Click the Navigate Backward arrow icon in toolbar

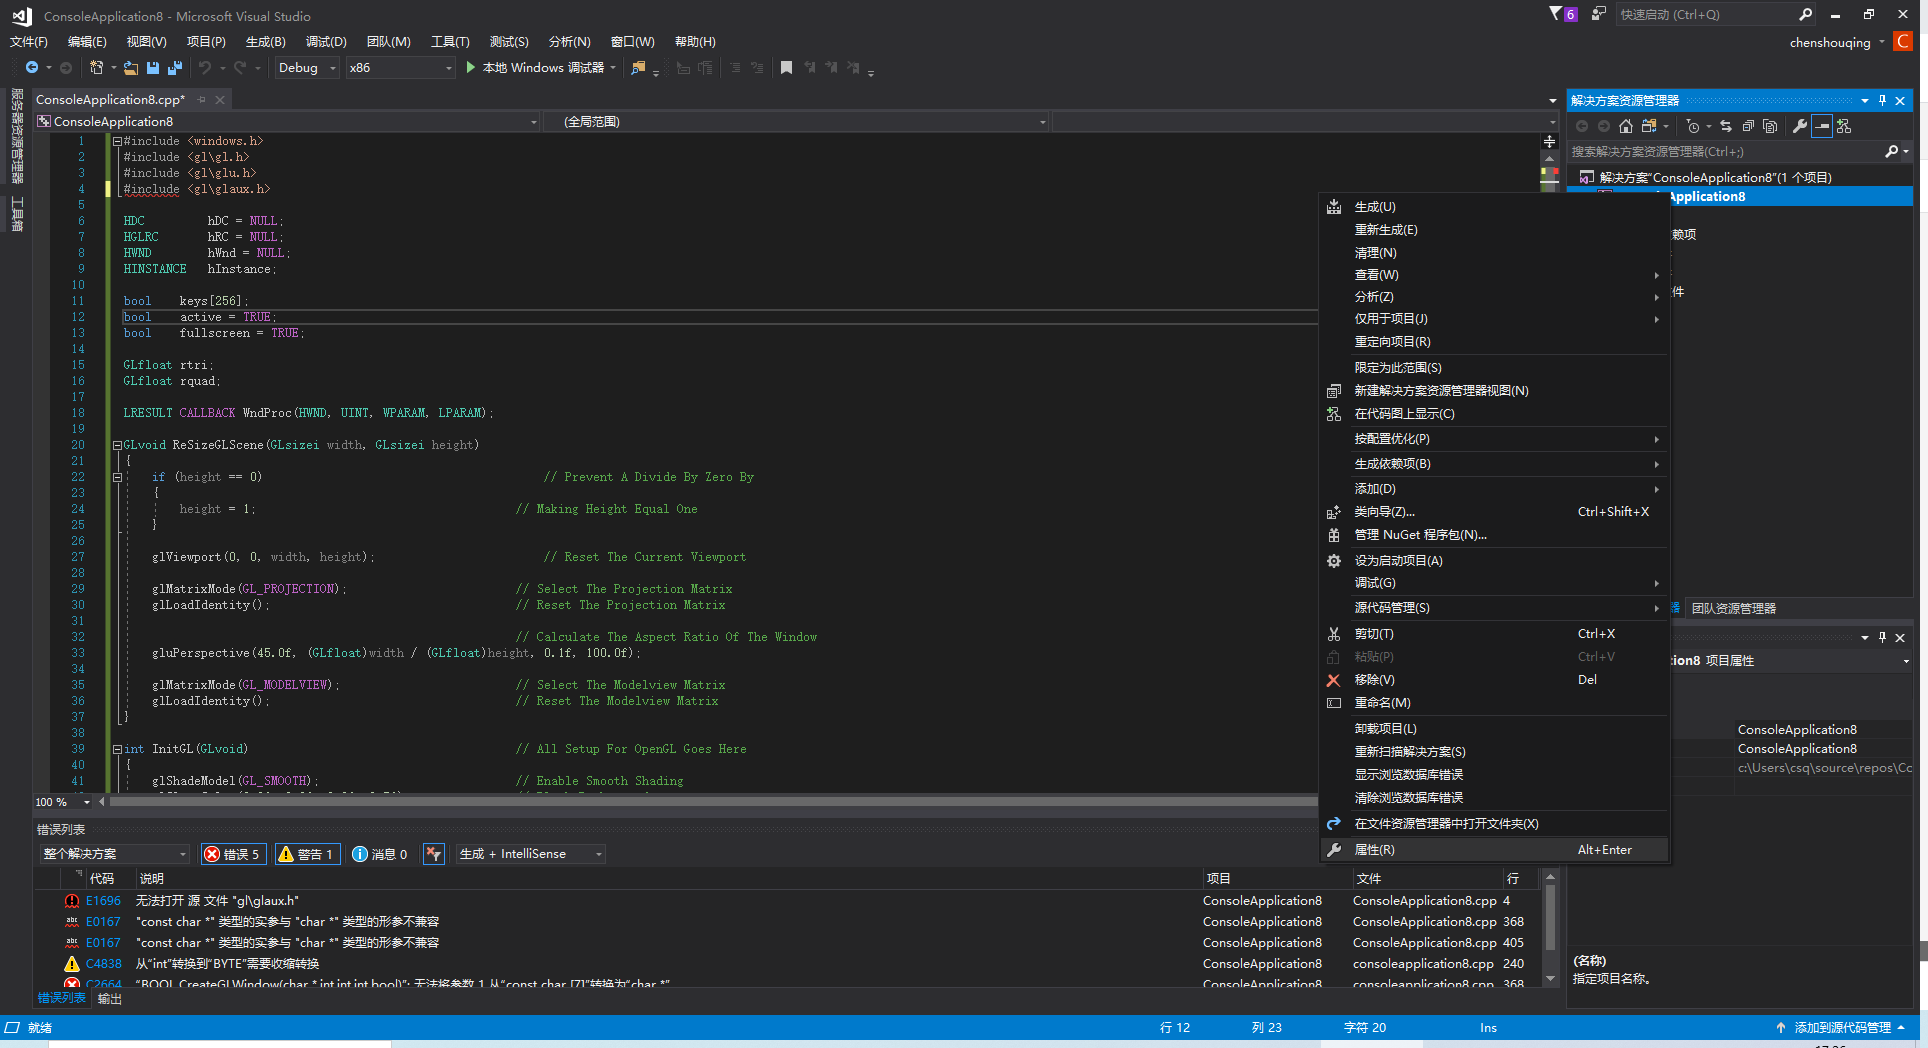coord(32,68)
